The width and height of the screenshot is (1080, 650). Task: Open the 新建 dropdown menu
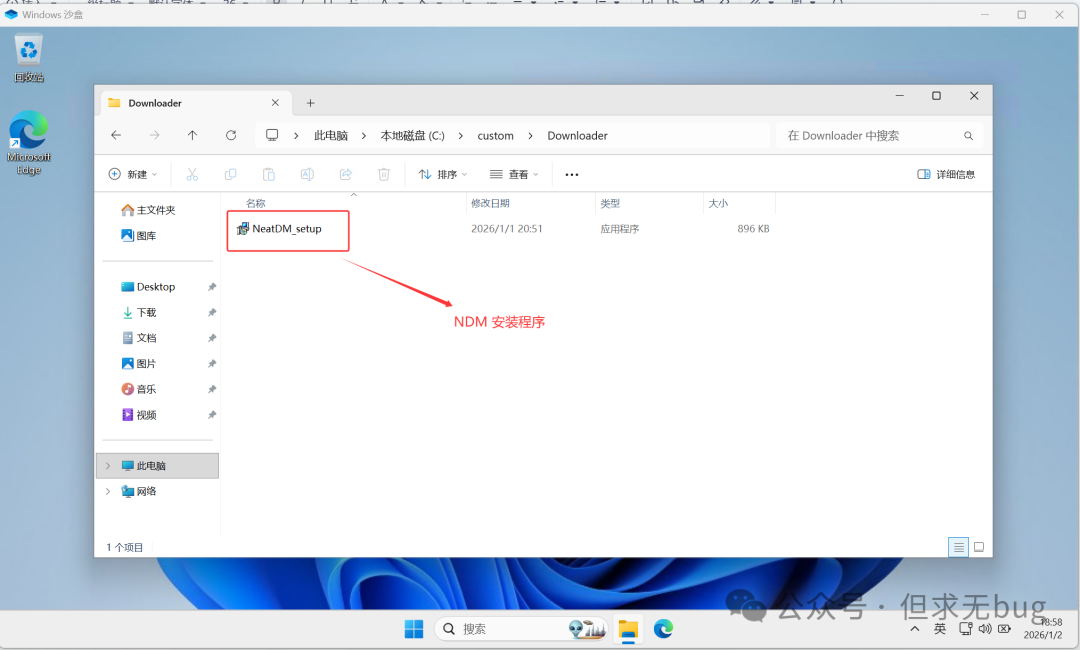pyautogui.click(x=133, y=174)
